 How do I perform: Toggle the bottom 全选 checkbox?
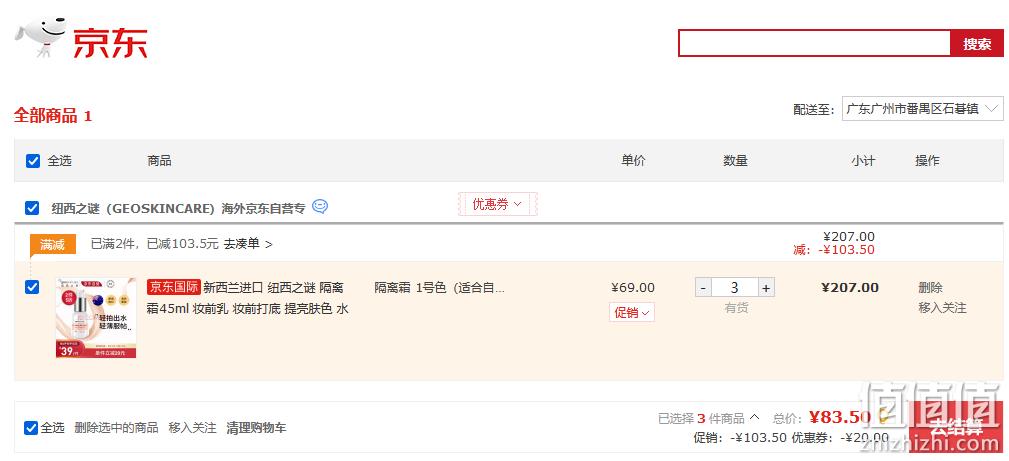(x=30, y=428)
